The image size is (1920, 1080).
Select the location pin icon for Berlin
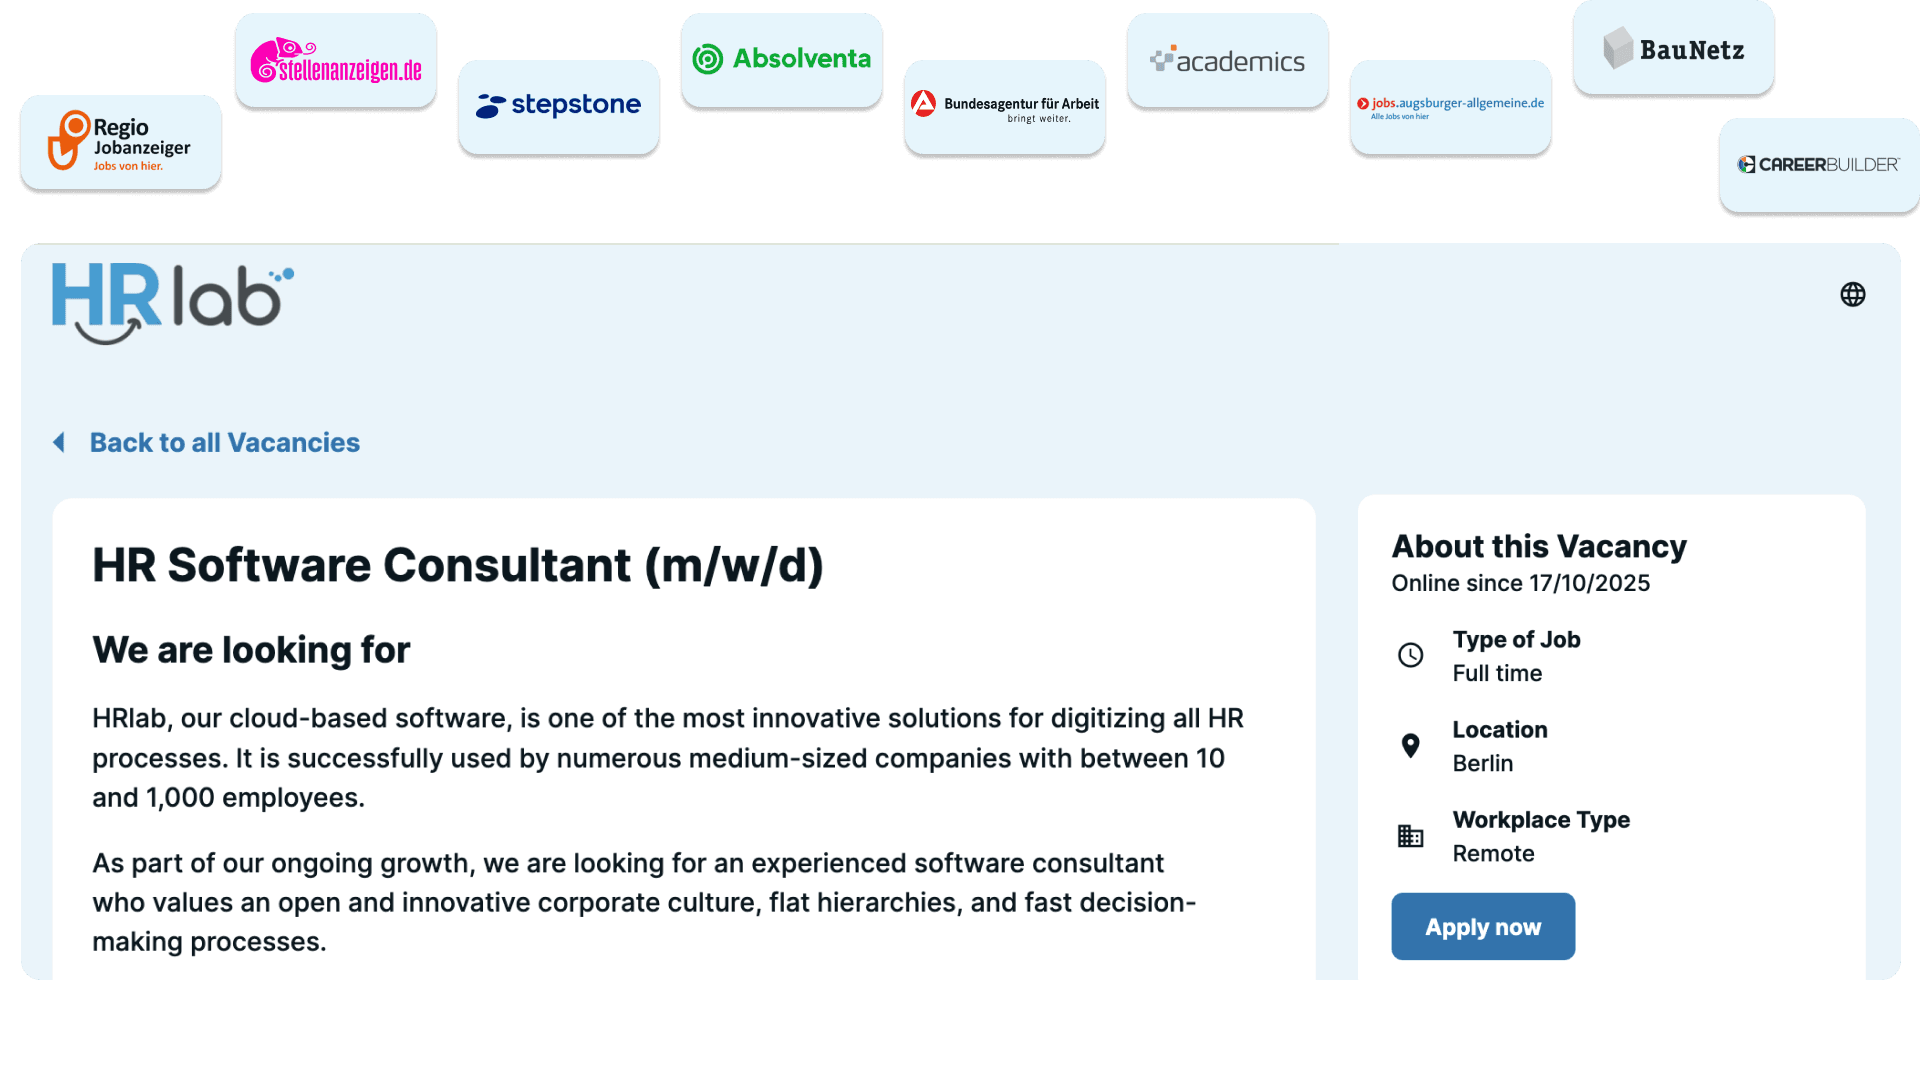click(x=1410, y=745)
